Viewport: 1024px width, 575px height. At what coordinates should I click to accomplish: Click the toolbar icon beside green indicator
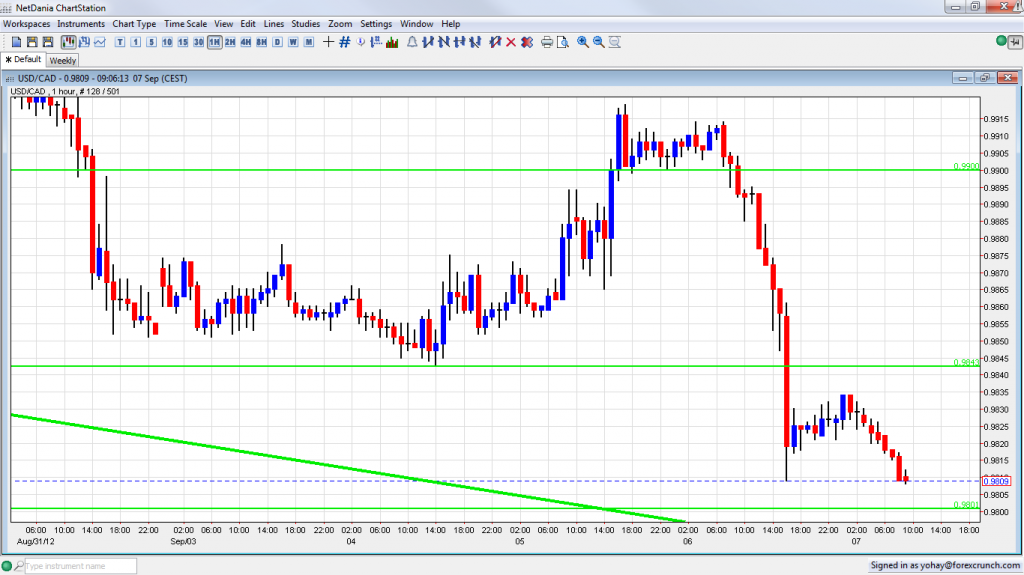(x=1015, y=42)
